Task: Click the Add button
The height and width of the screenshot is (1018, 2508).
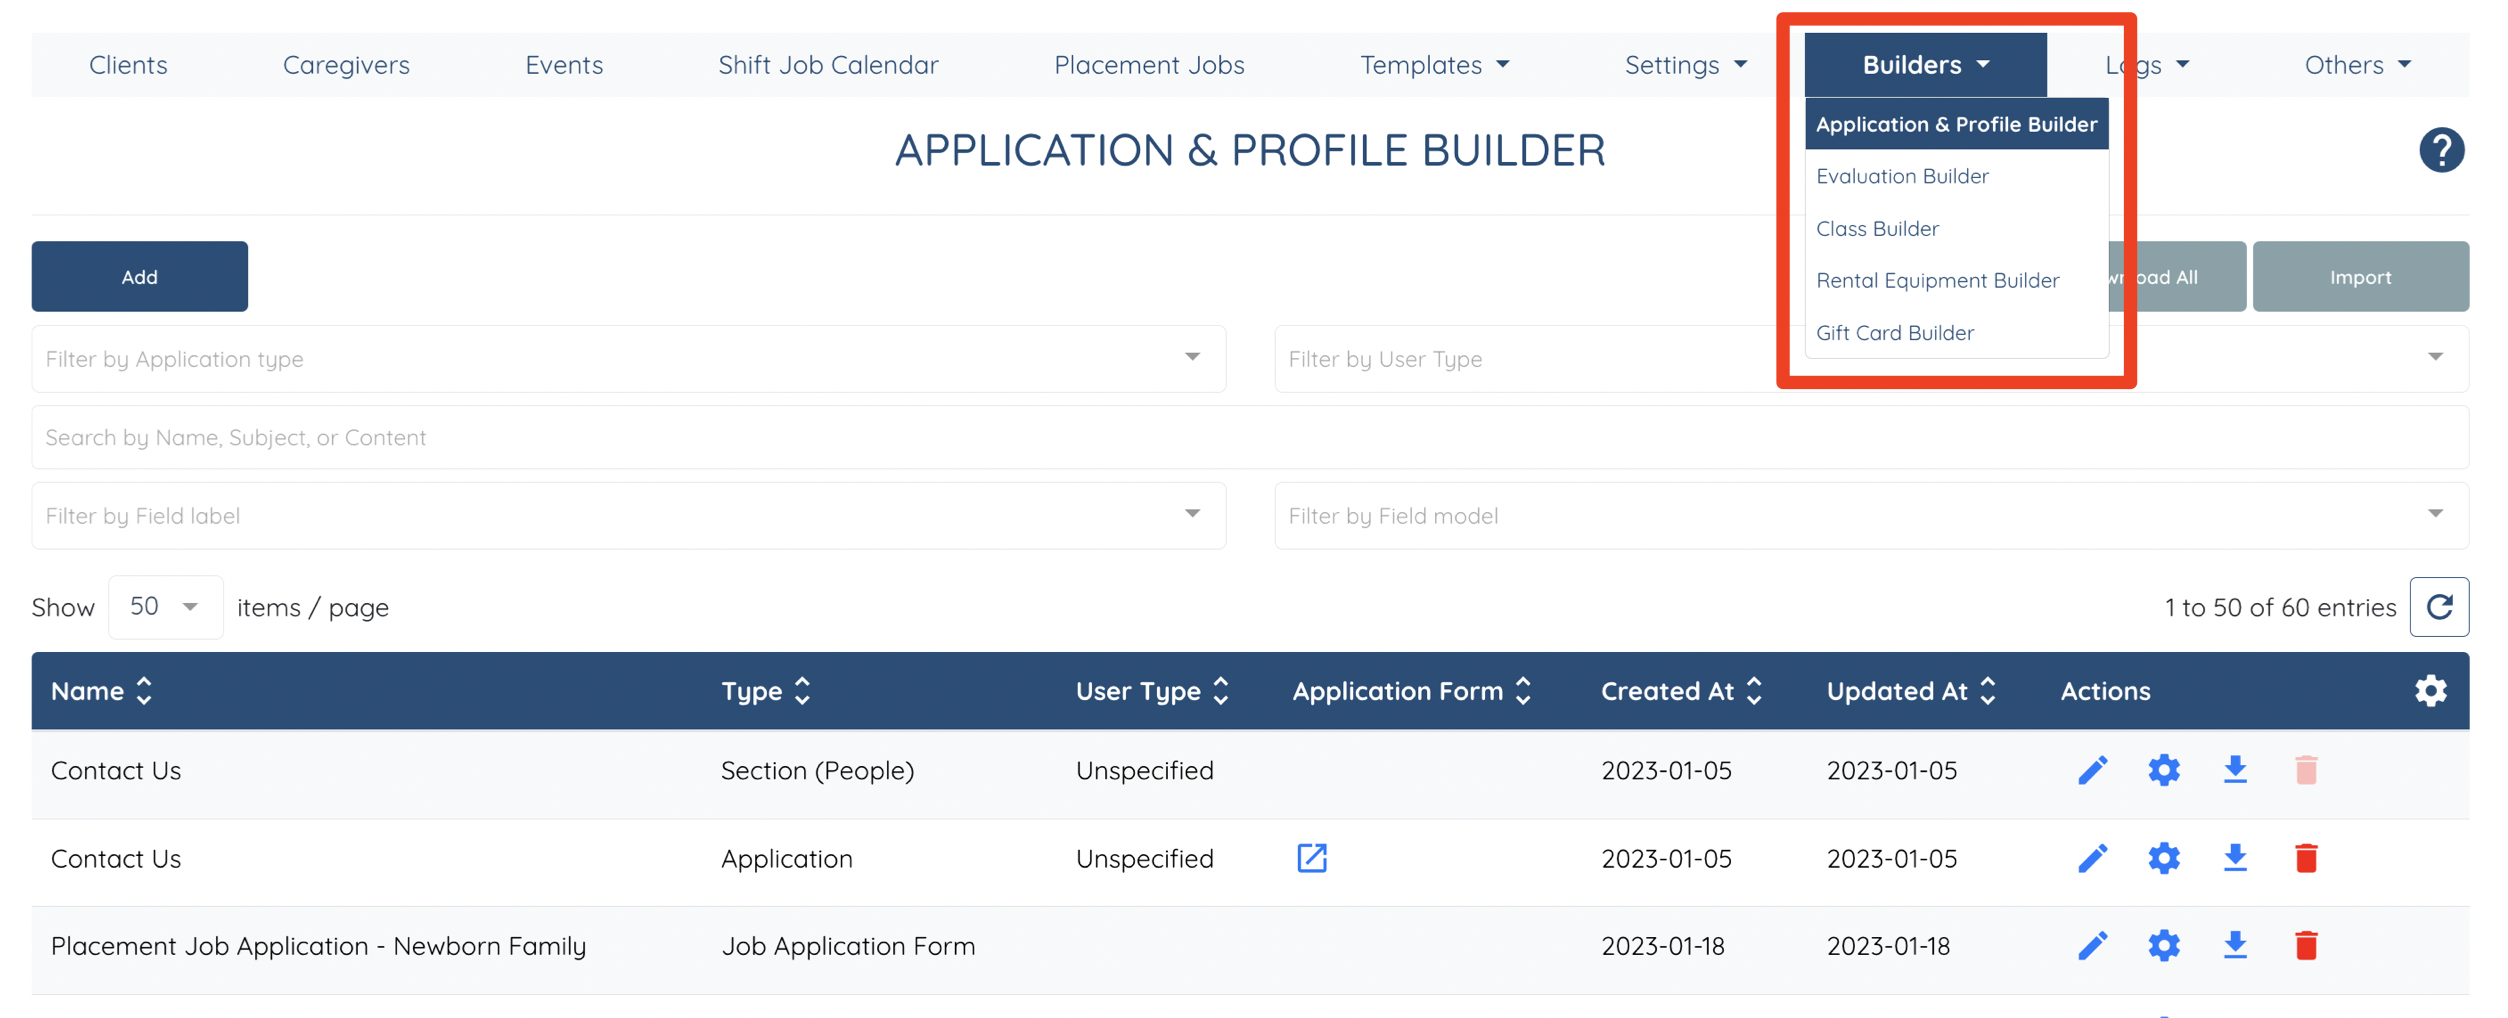Action: [140, 277]
